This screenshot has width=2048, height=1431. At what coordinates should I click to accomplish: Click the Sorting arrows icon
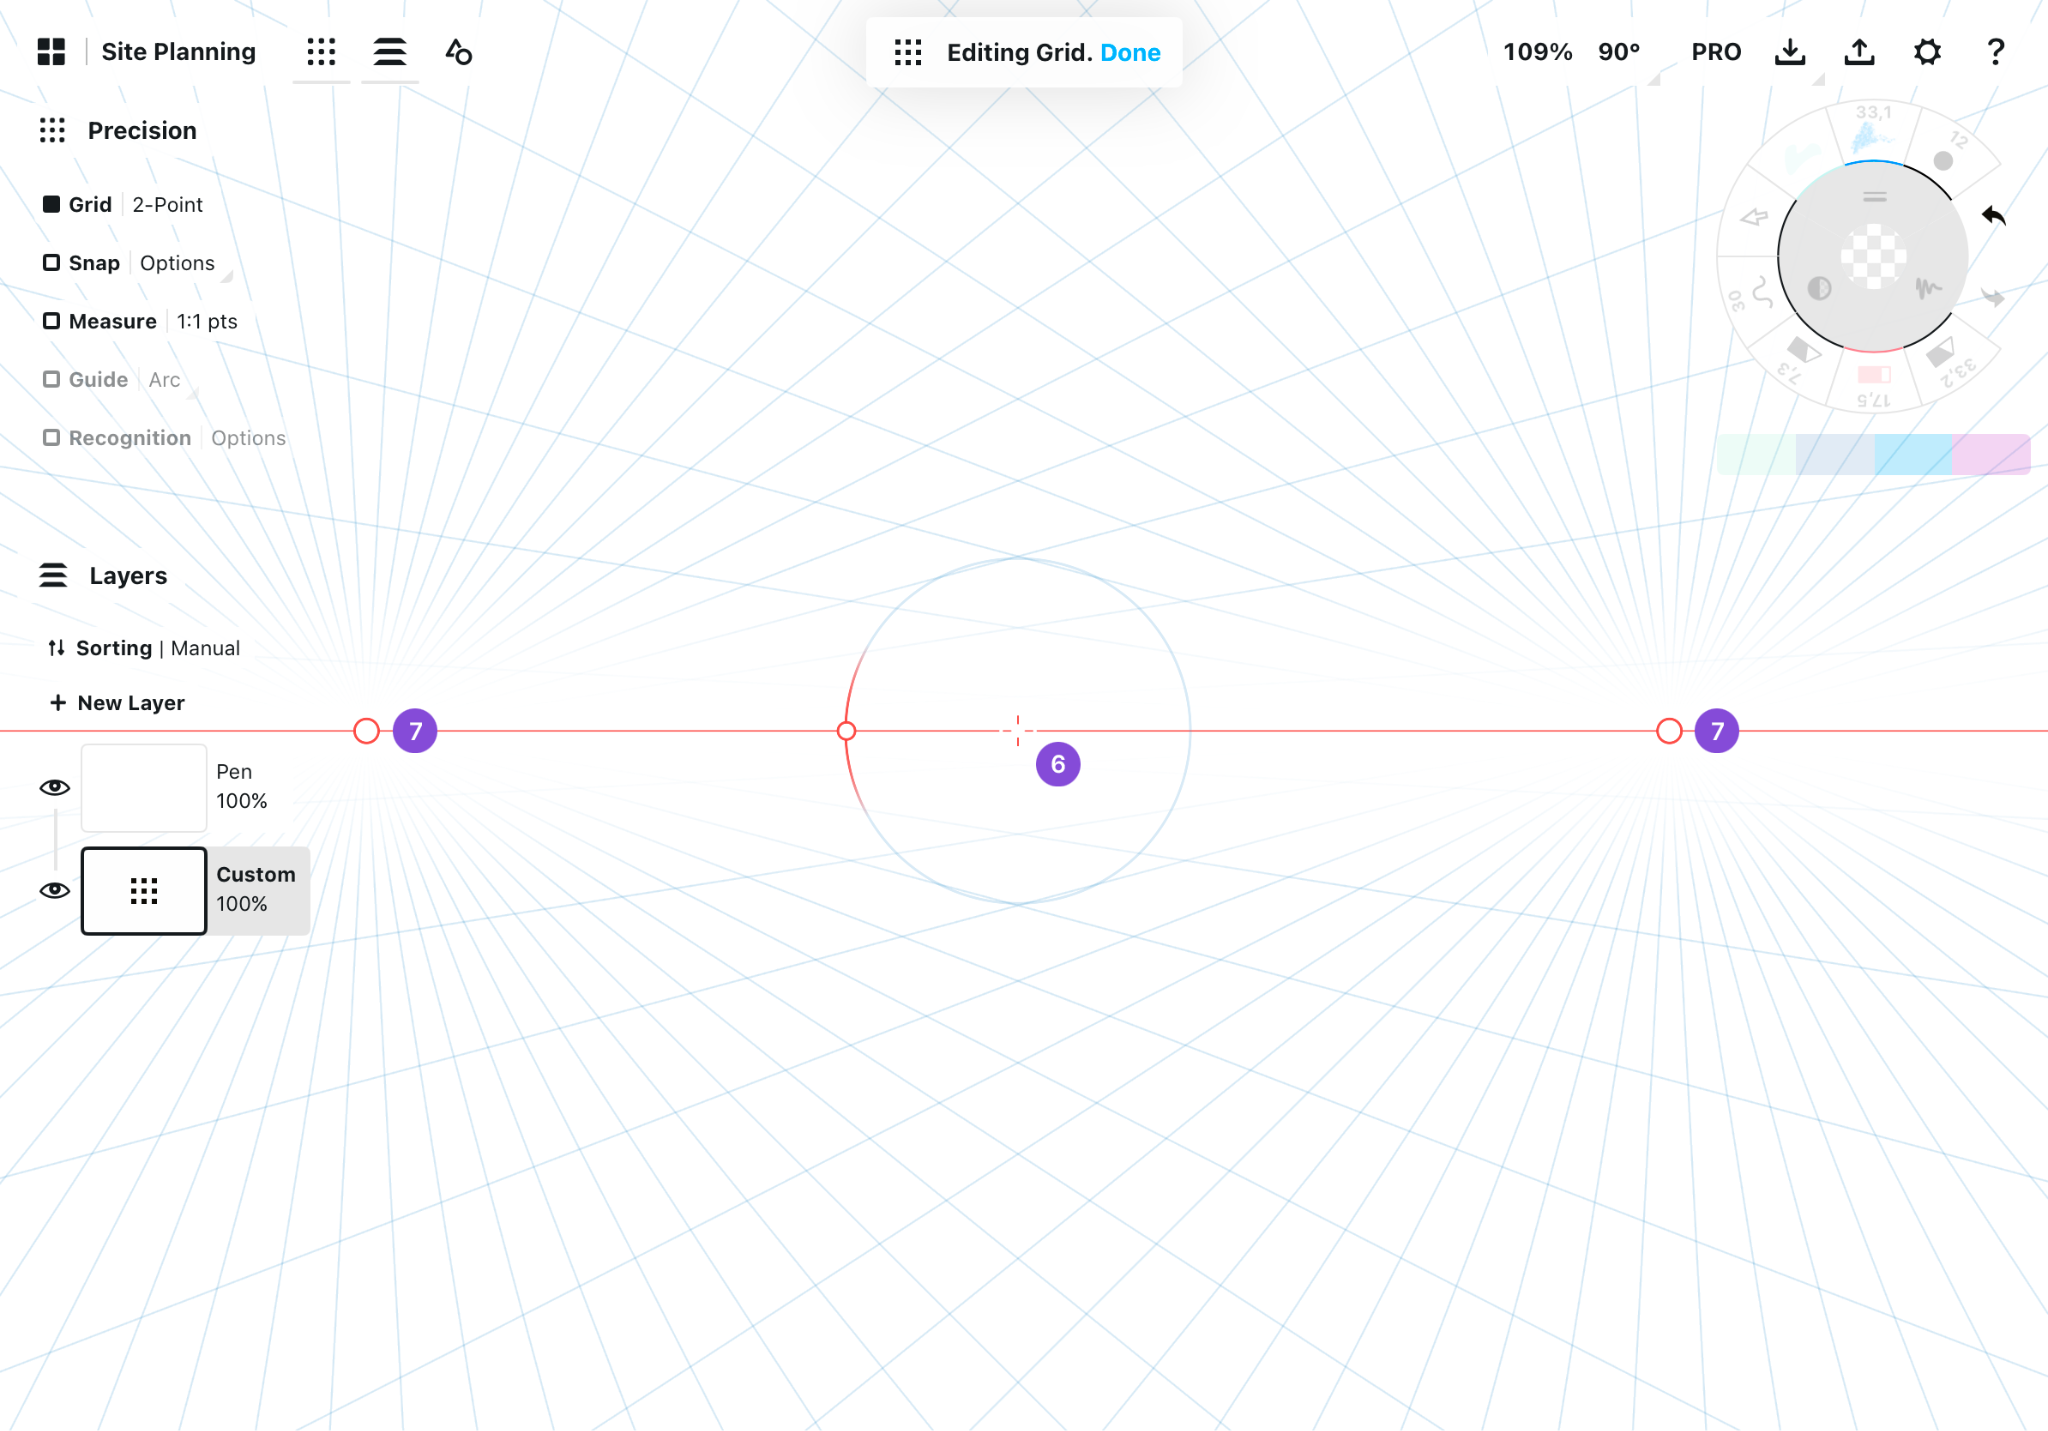click(x=57, y=648)
